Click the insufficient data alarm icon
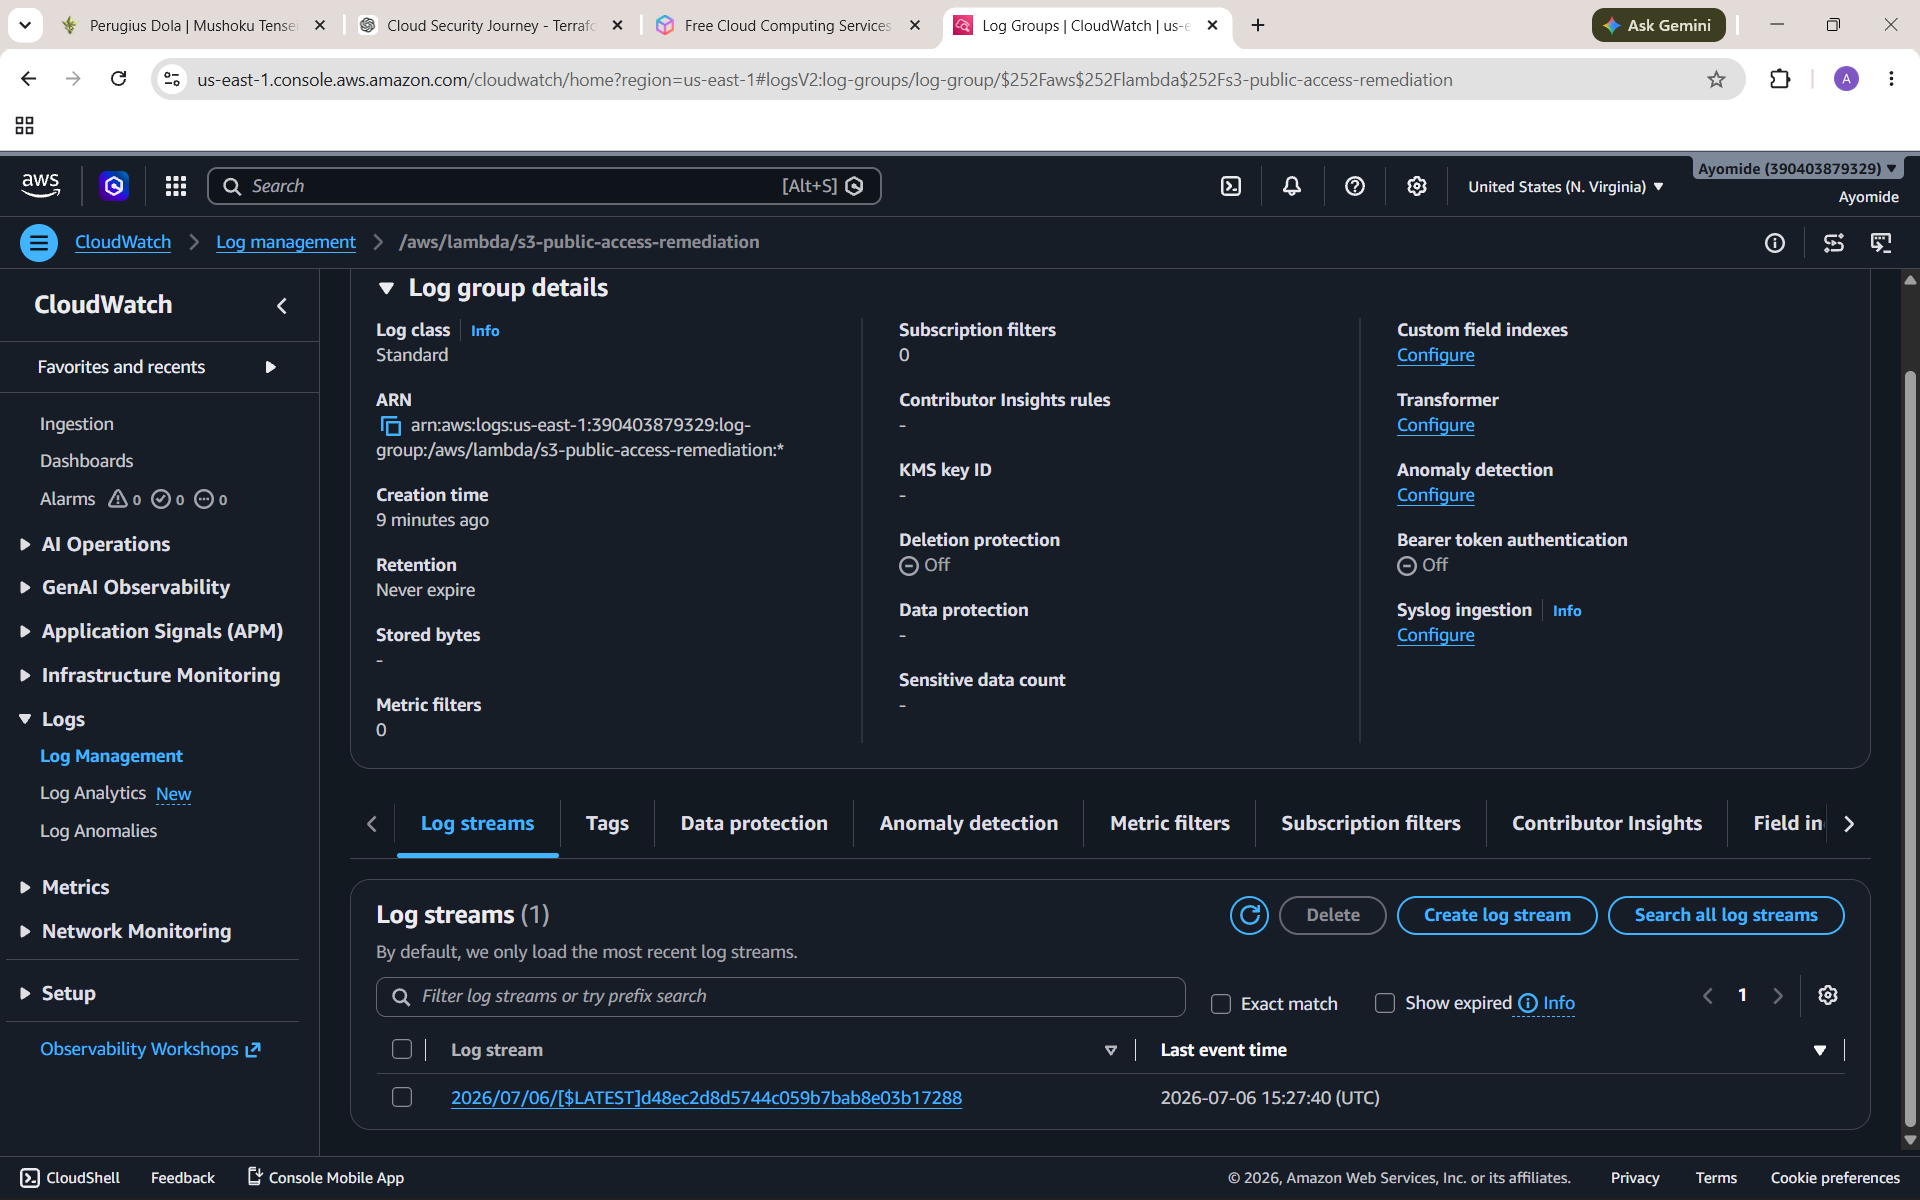The height and width of the screenshot is (1200, 1920). tap(204, 499)
